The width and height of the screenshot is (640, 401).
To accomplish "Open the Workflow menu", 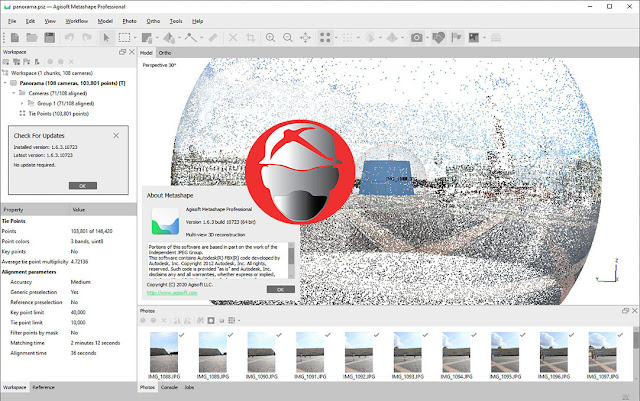I will point(76,21).
